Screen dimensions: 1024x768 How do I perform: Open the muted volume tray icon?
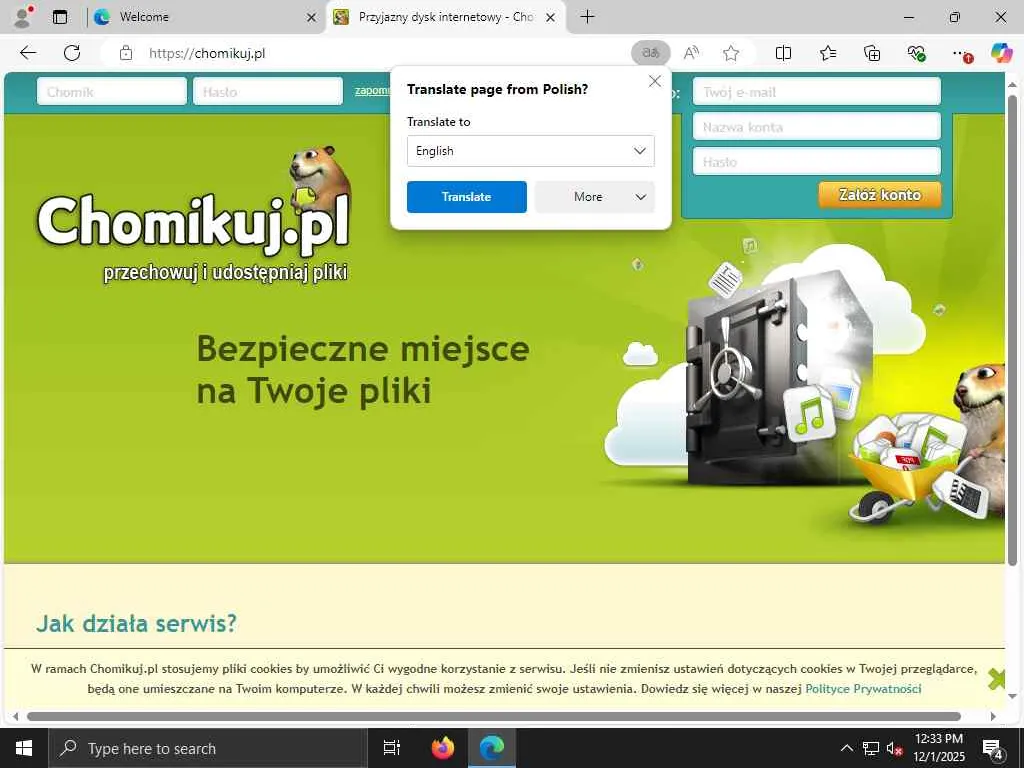click(x=894, y=748)
